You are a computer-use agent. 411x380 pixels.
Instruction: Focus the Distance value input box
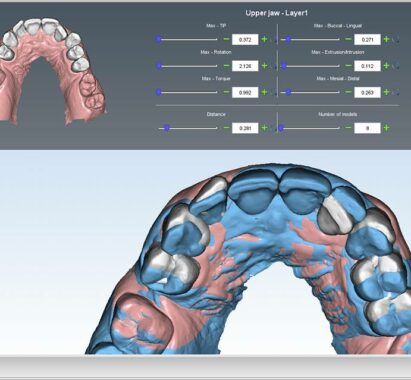245,128
